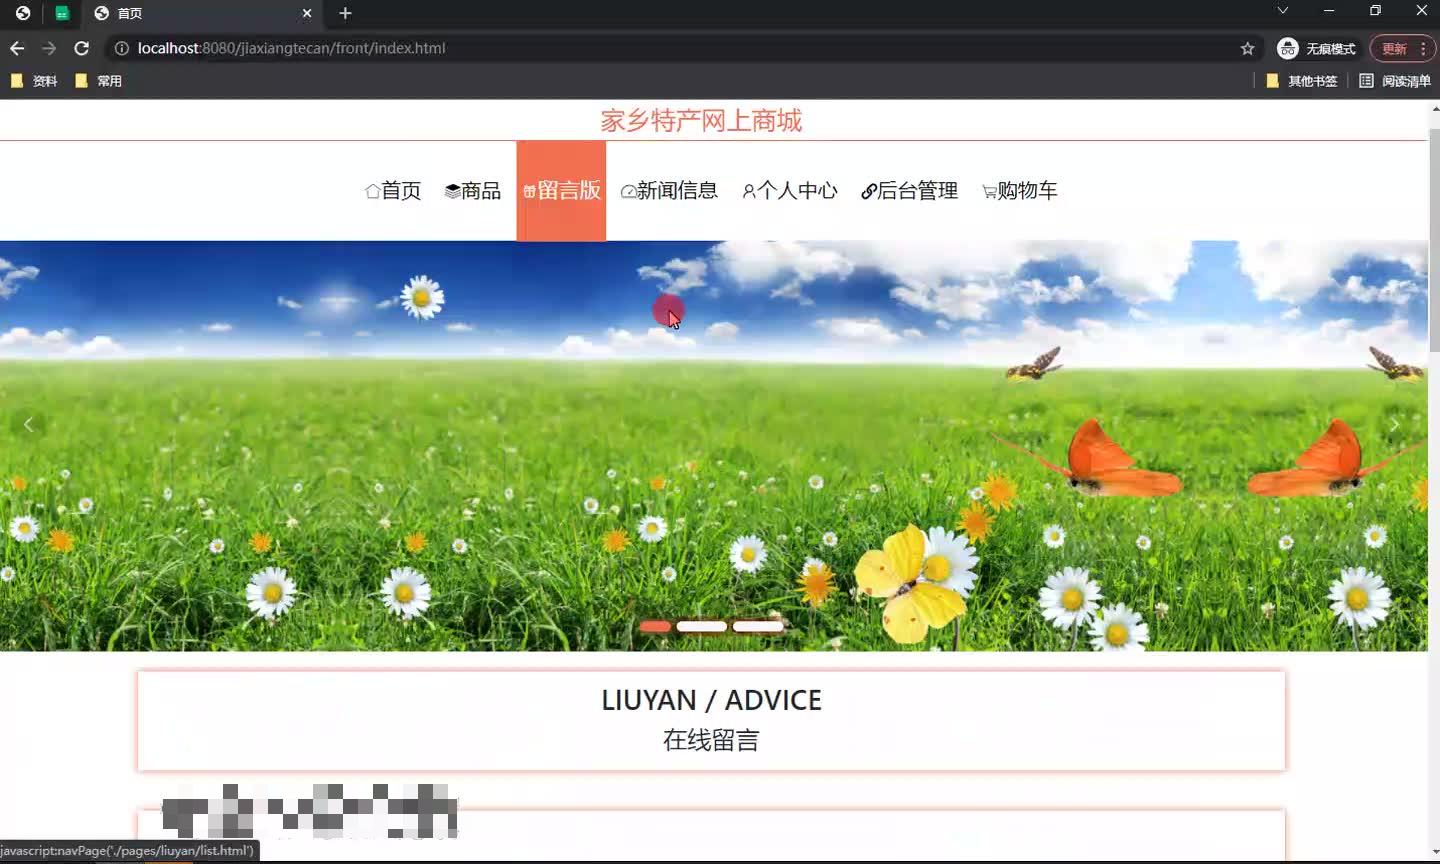Click the person icon beside 个人中心
1440x864 pixels.
(748, 191)
